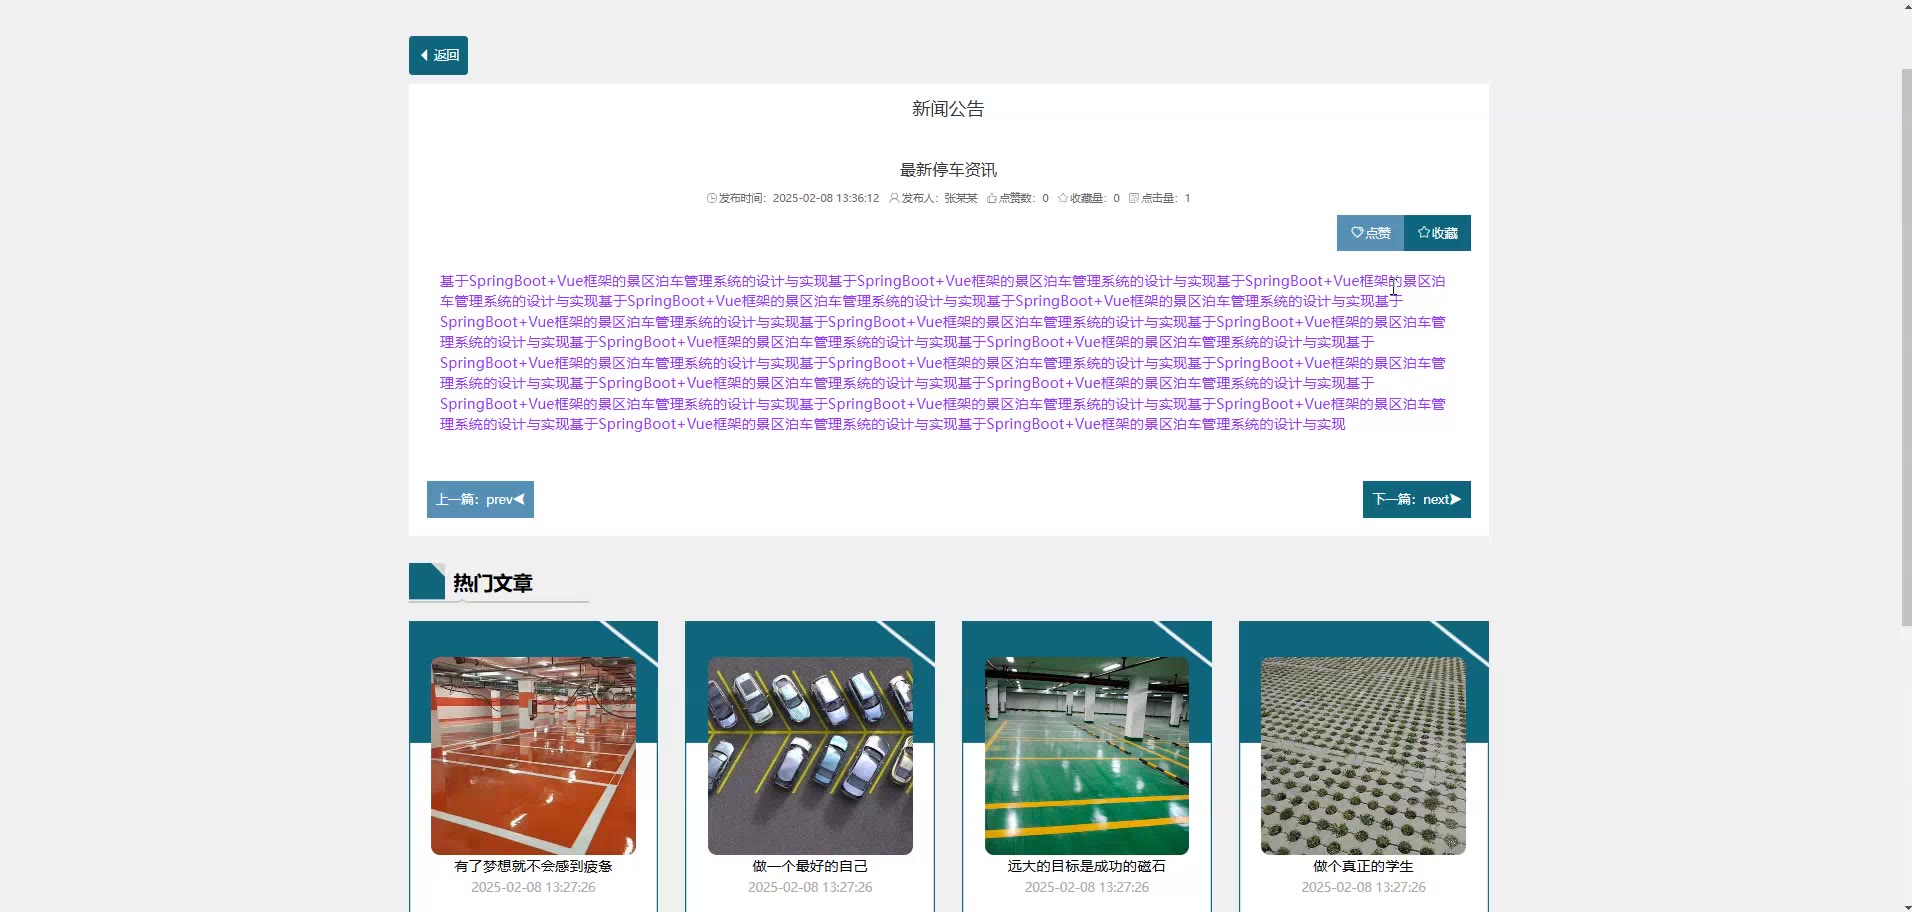This screenshot has width=1912, height=912.
Task: Open article 做一个最好的自己
Action: pos(810,866)
